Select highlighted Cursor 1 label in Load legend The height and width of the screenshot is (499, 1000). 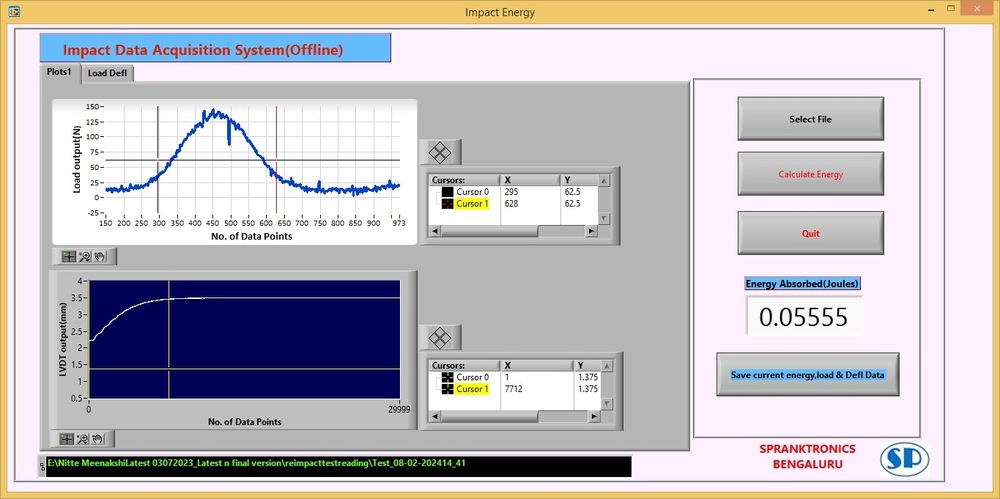pos(473,204)
